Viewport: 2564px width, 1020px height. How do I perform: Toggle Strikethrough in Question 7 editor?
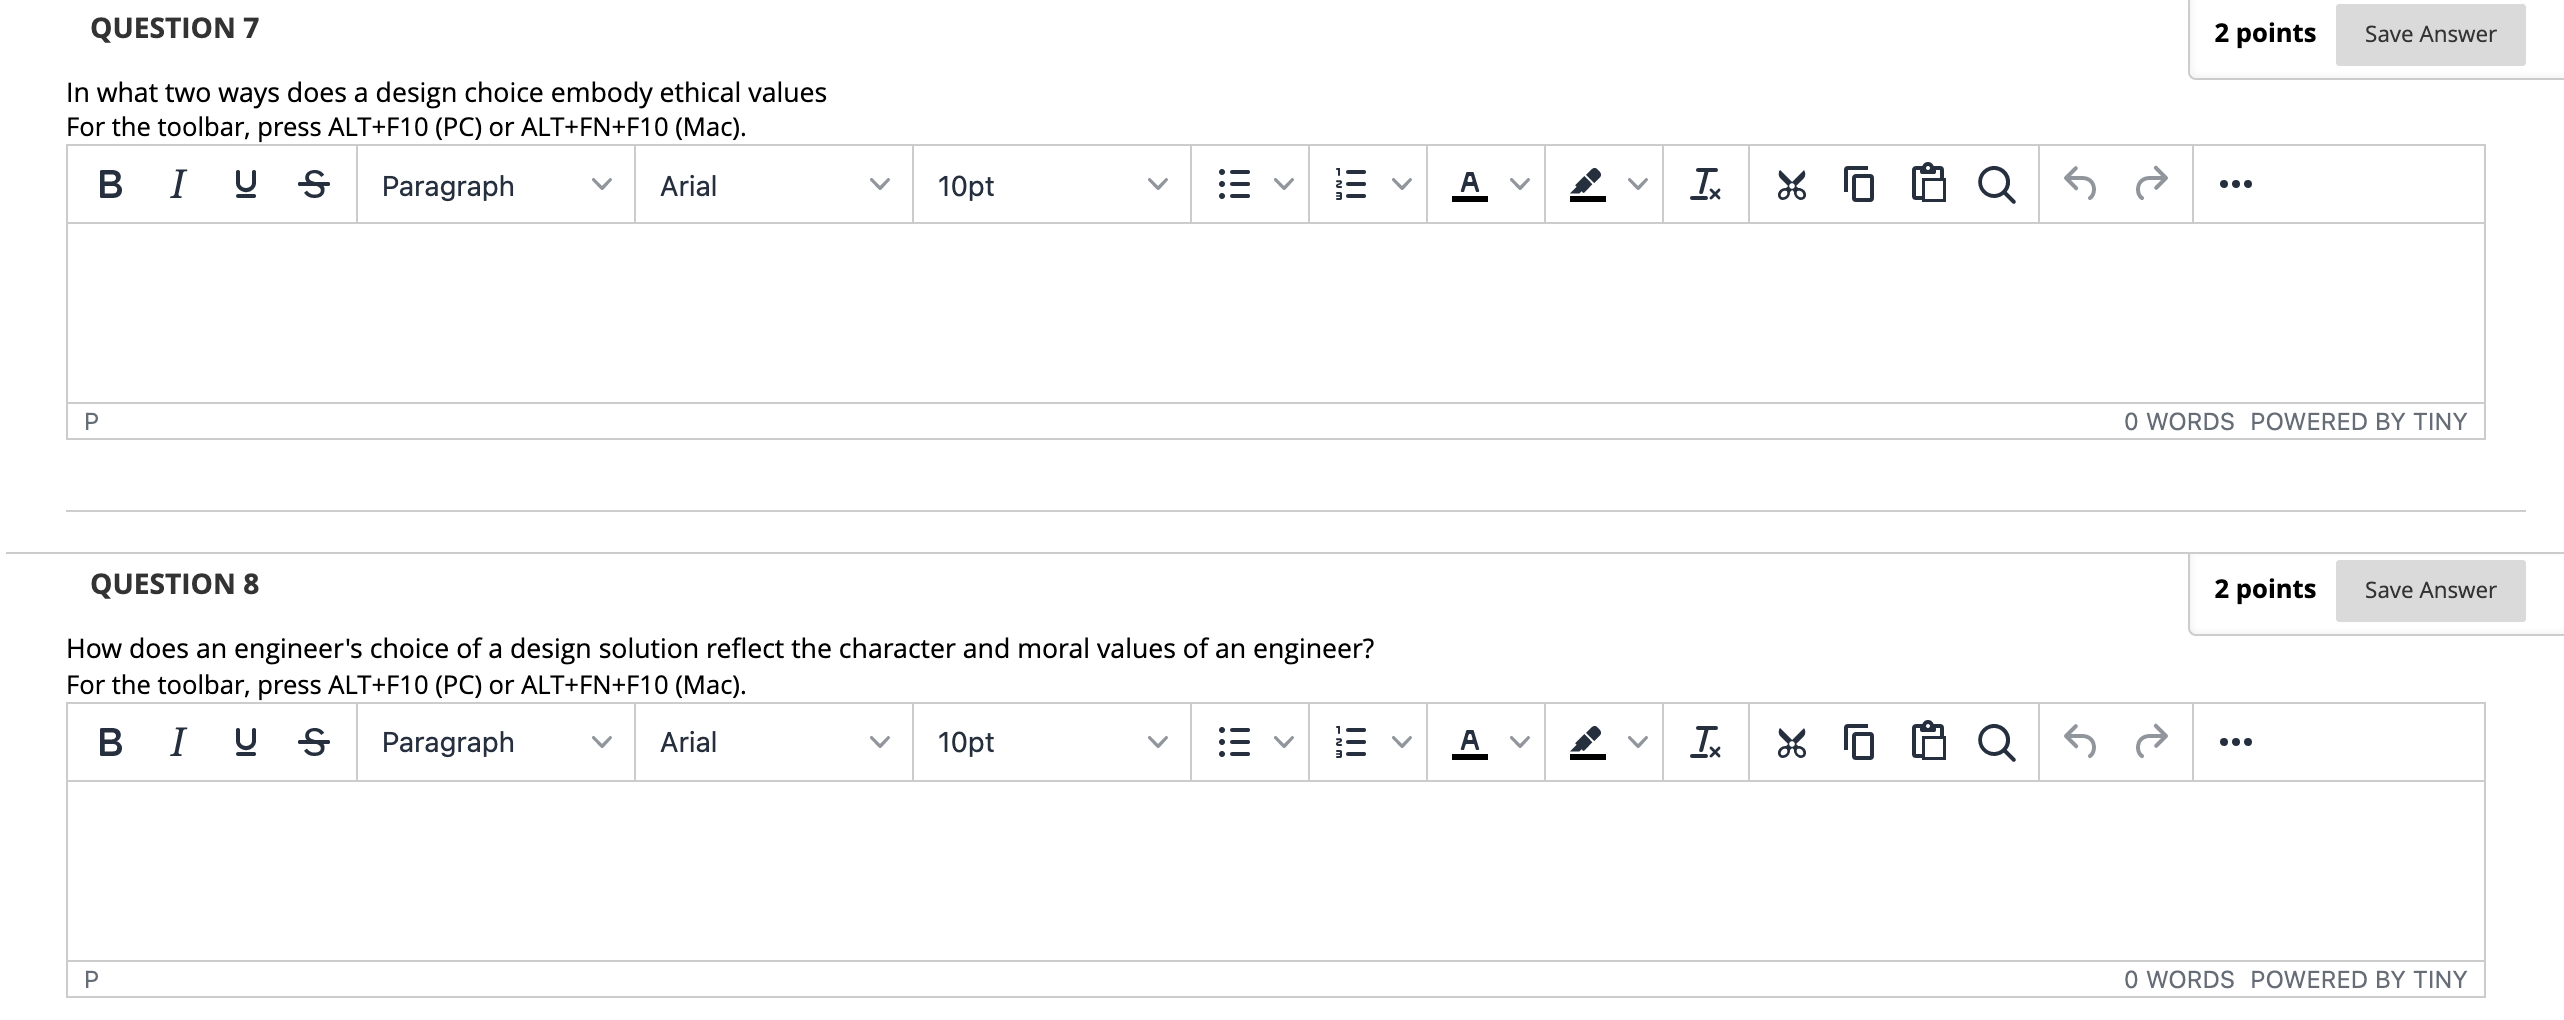pos(314,185)
